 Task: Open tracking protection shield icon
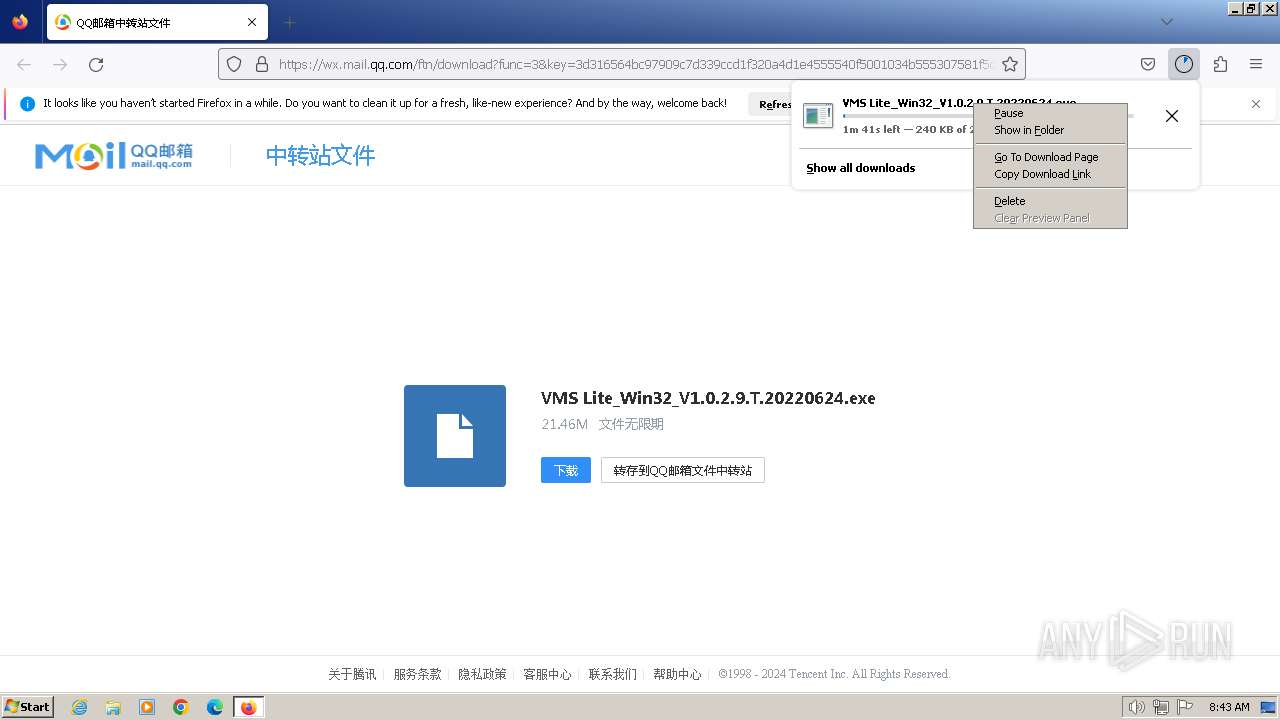click(x=234, y=64)
